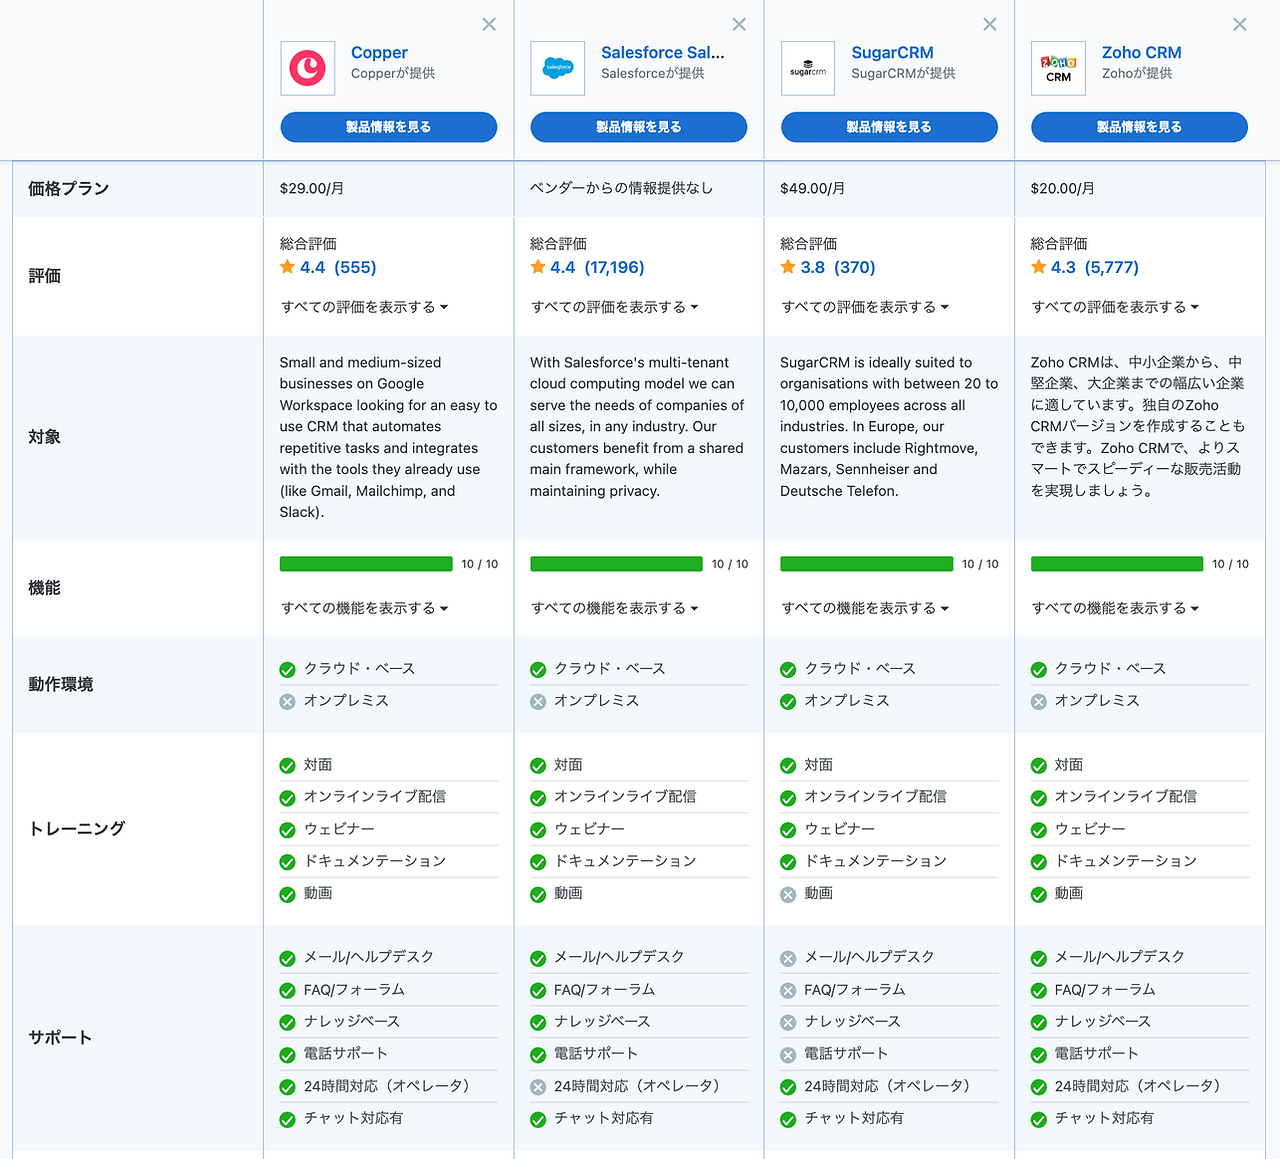The image size is (1280, 1159).
Task: Click SugarCRM's green 10/10 feature bar
Action: (x=866, y=564)
